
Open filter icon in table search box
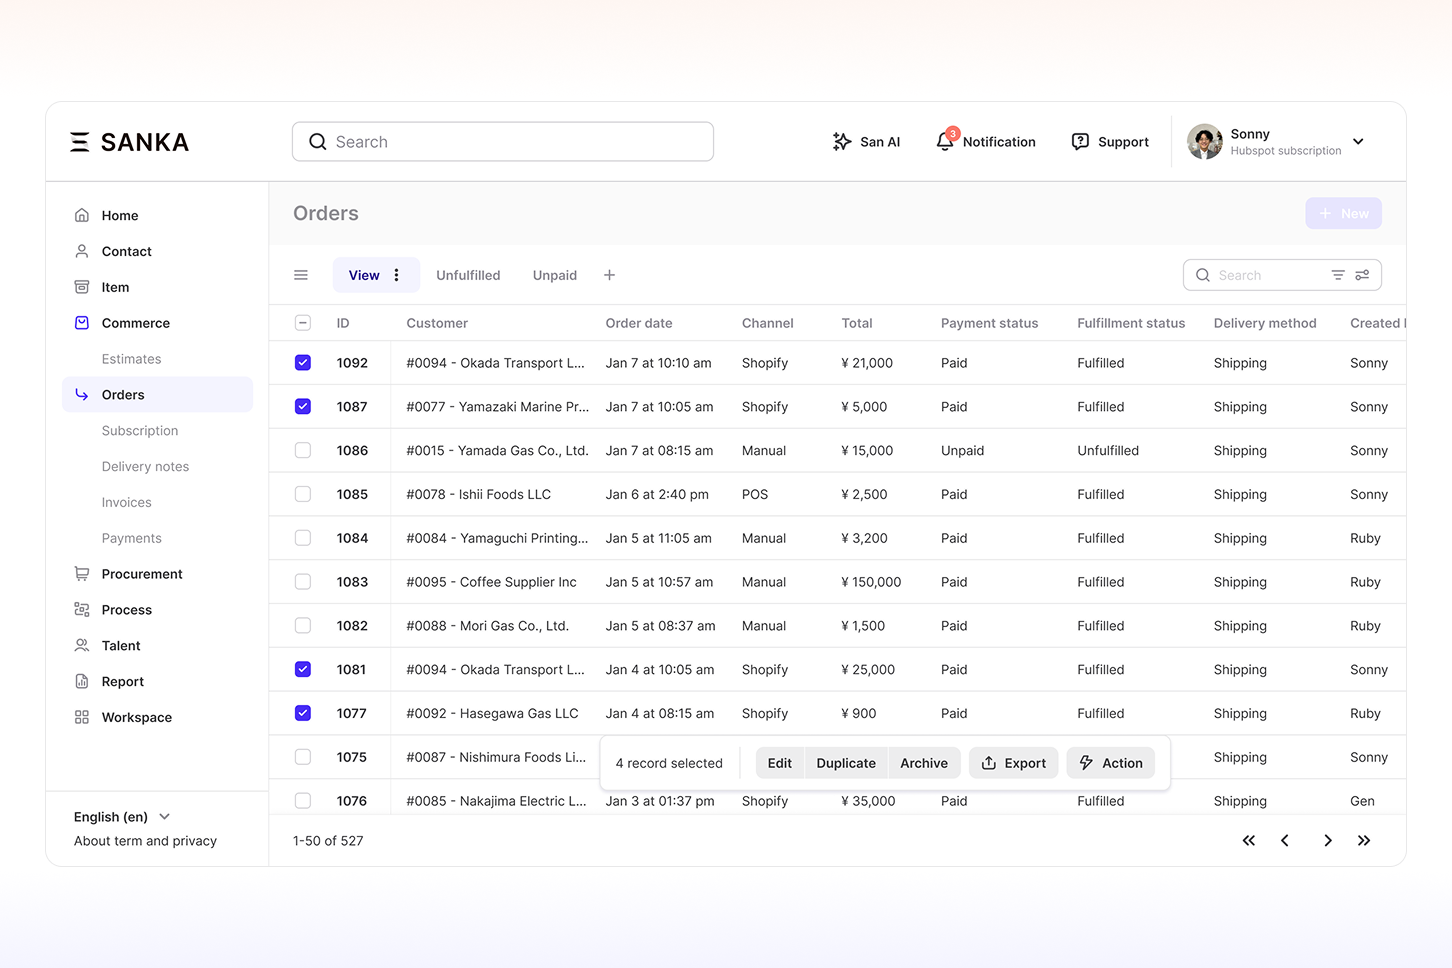coord(1337,275)
